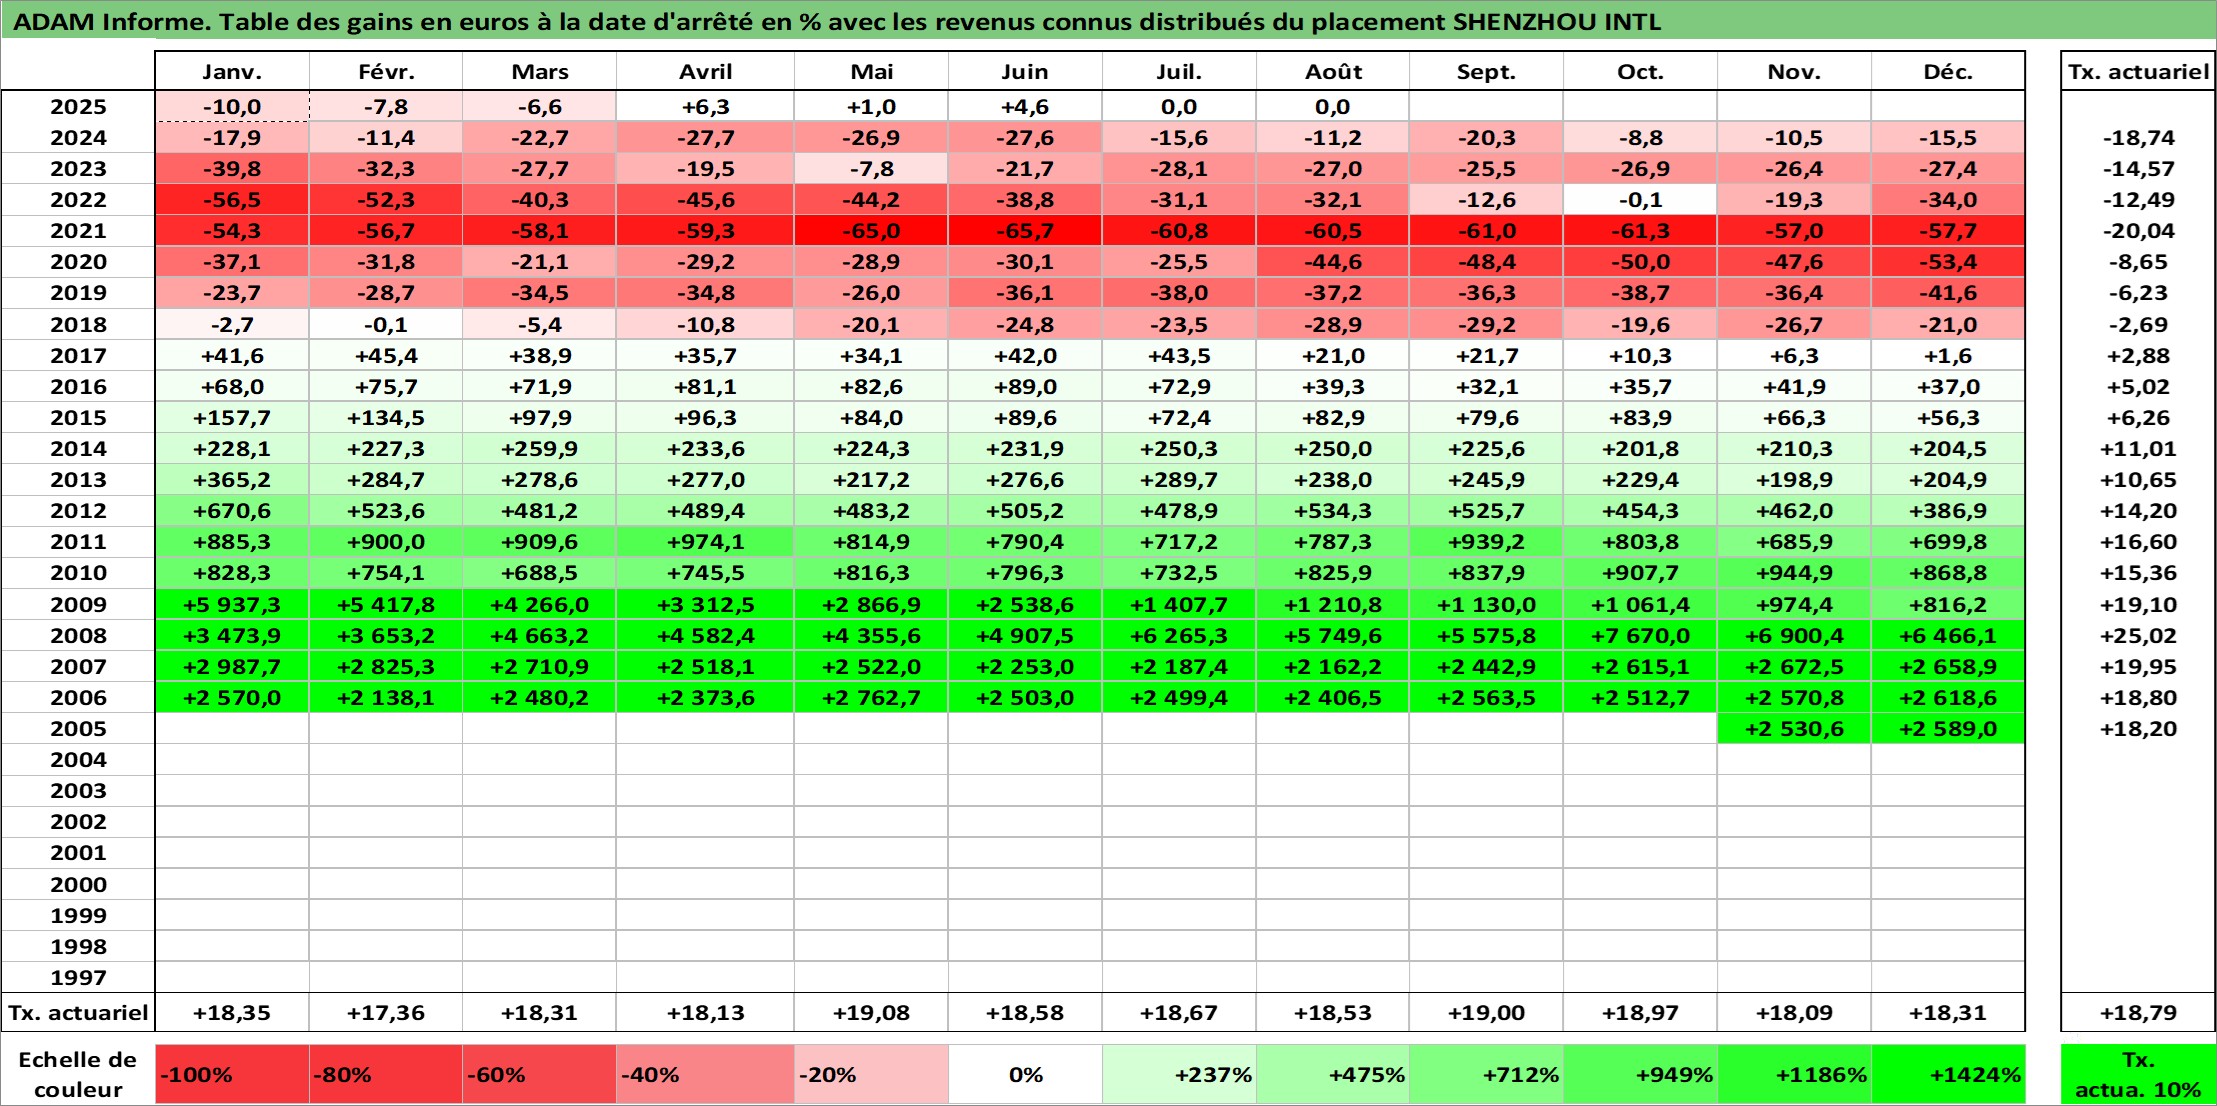Select the Août column header
Screen dimensions: 2217x1106
point(1333,72)
